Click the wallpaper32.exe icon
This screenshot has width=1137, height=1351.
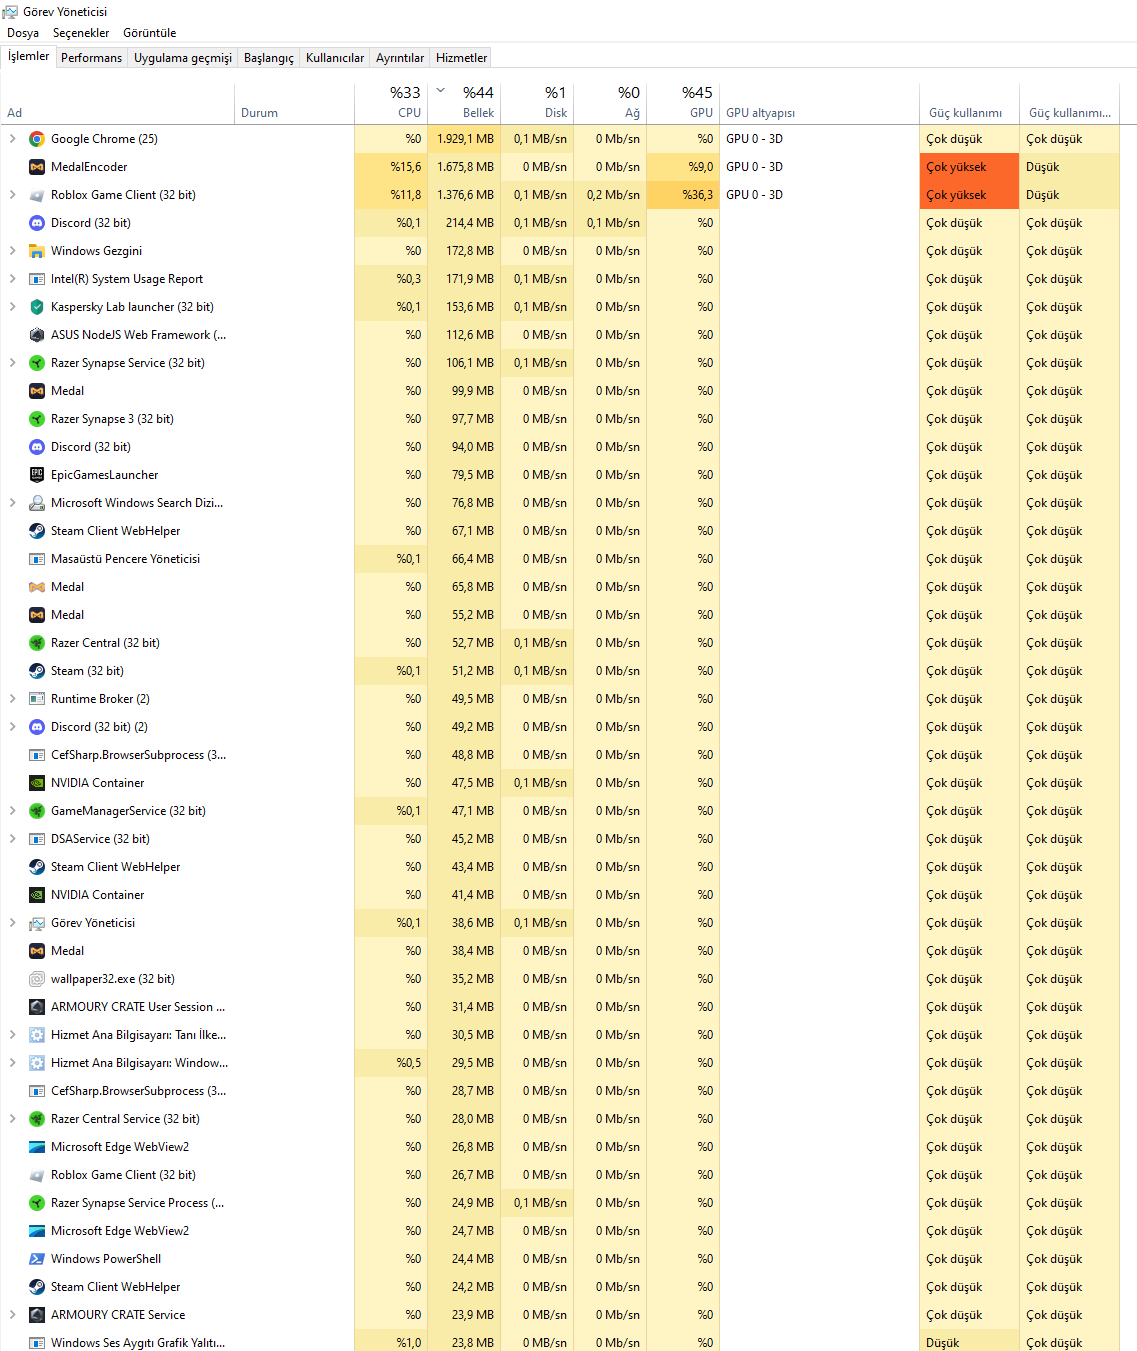pyautogui.click(x=37, y=979)
